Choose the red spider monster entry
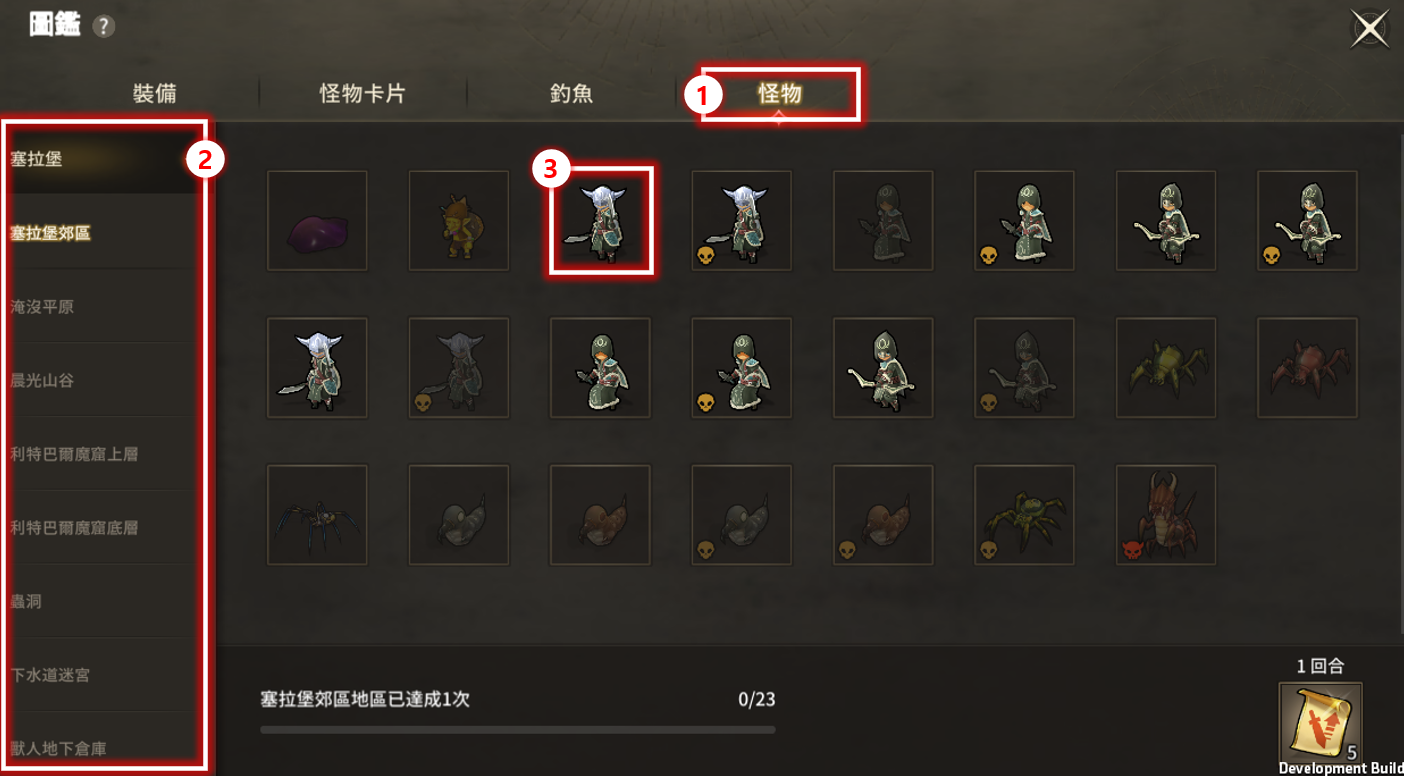The height and width of the screenshot is (776, 1404). pyautogui.click(x=1307, y=368)
